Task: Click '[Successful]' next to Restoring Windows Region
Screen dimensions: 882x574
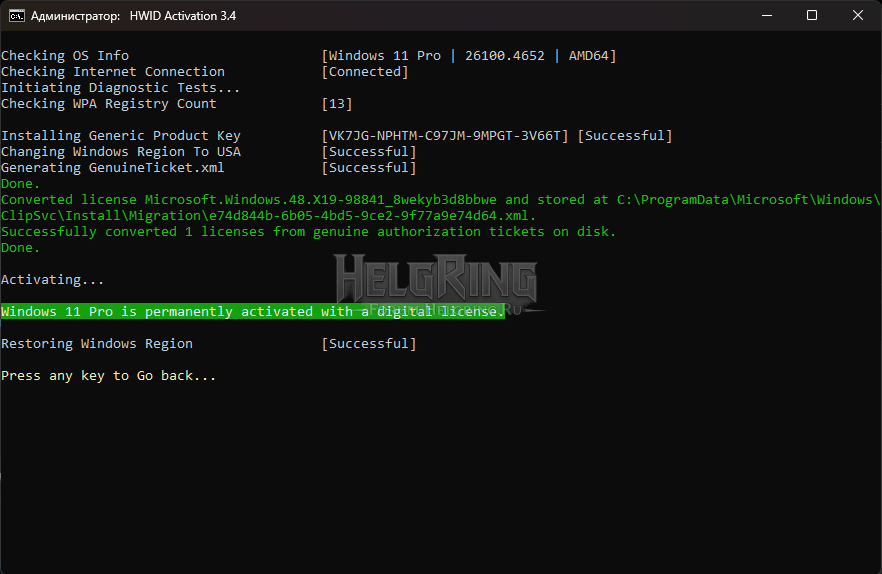Action: click(368, 344)
